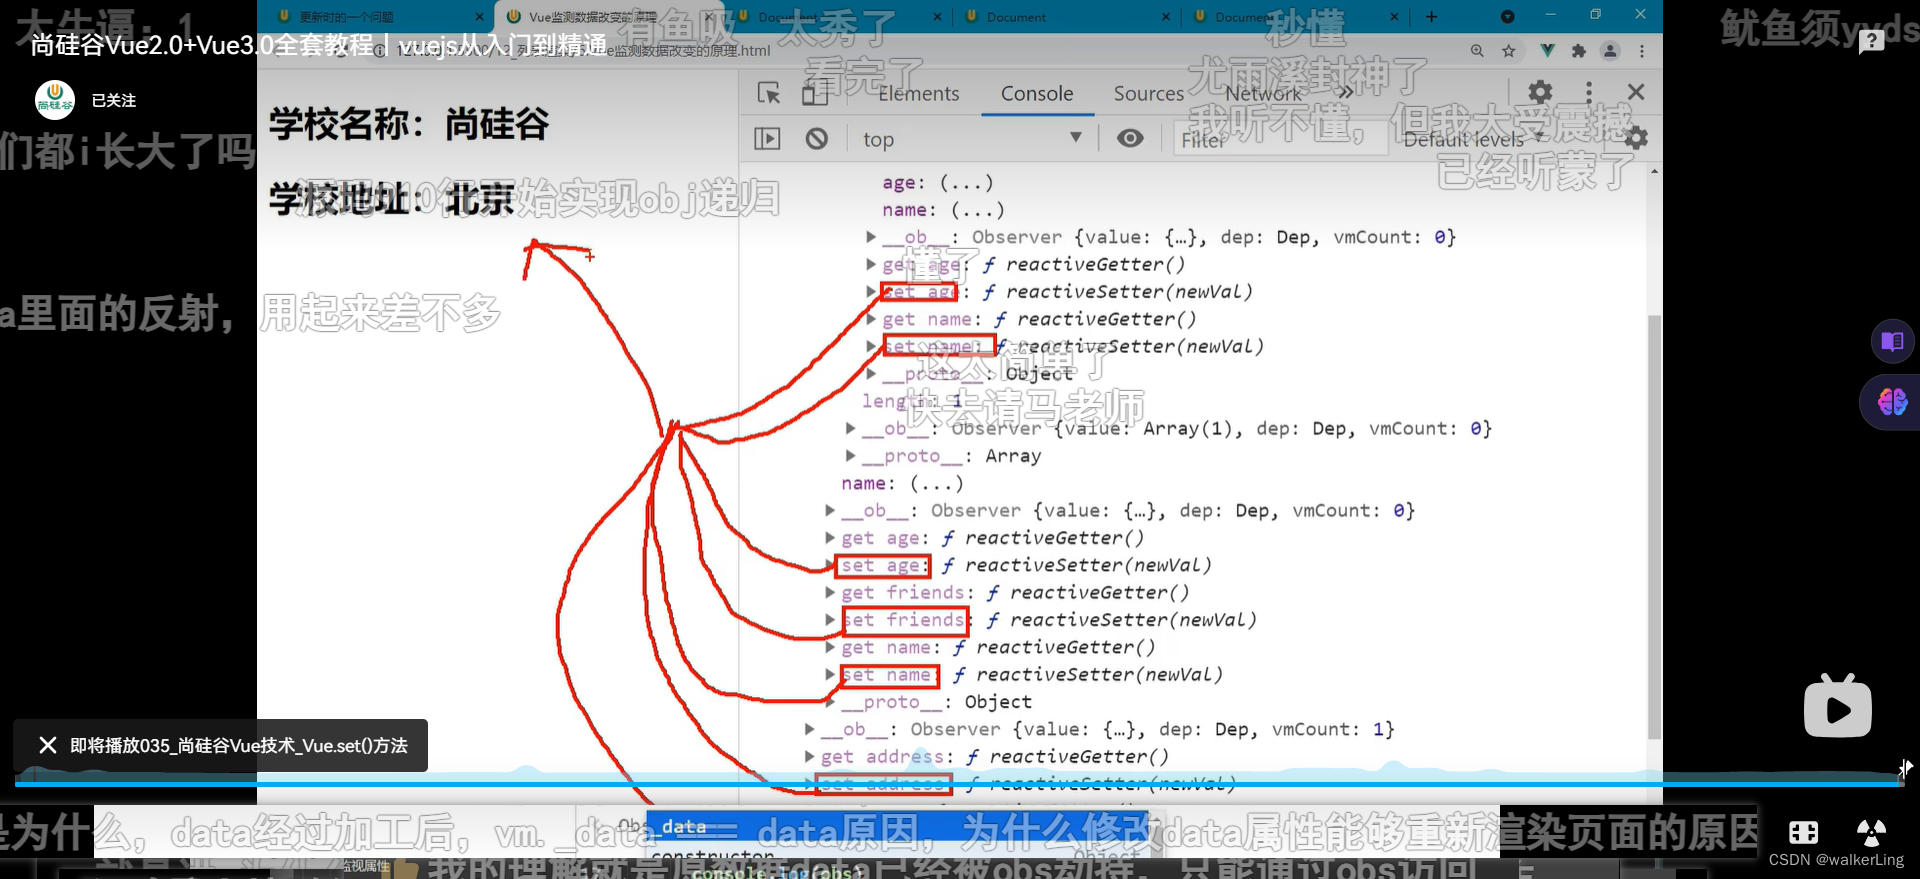Click the 学校名称：尚硅谷 heading
Viewport: 1920px width, 879px height.
(x=409, y=124)
